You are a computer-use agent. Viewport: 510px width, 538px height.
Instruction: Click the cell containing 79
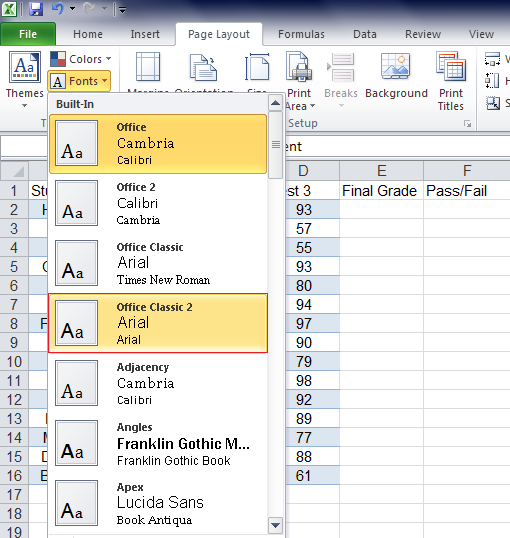coord(312,361)
